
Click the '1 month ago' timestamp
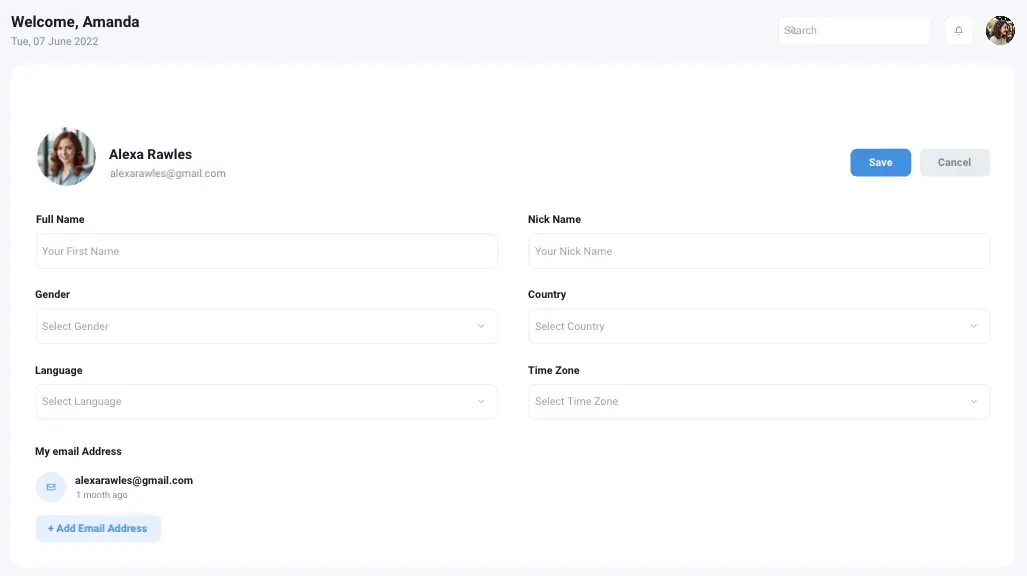[102, 495]
